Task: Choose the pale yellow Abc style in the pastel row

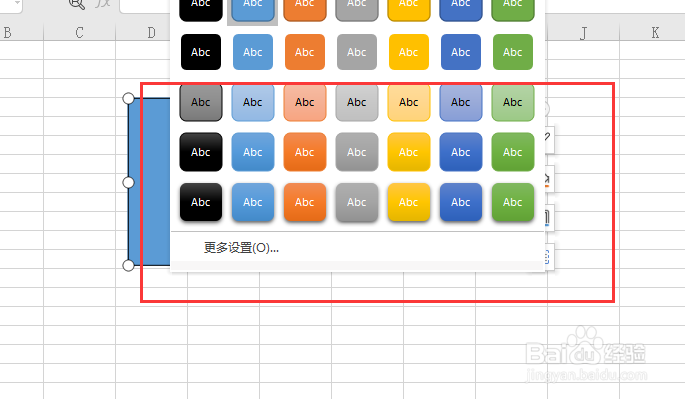Action: pos(408,102)
